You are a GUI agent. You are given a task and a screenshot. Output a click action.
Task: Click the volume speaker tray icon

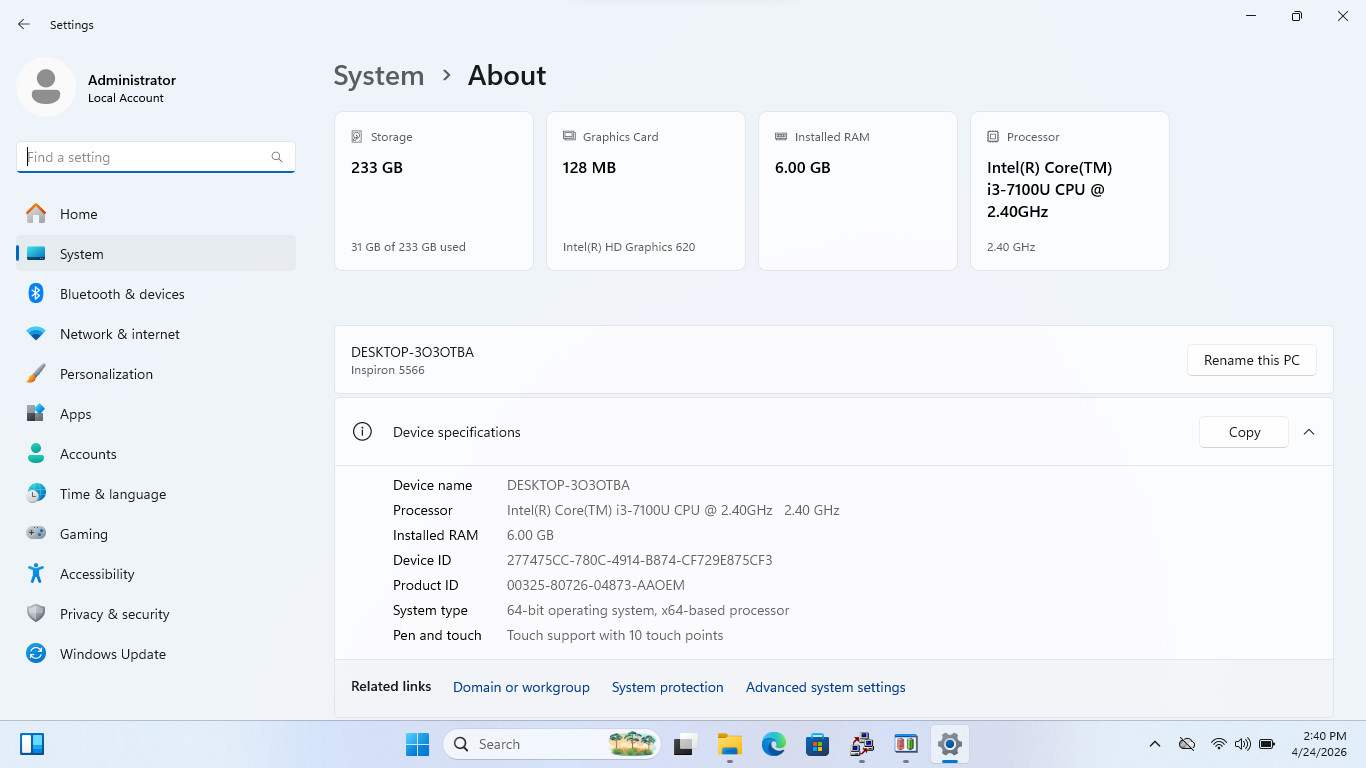tap(1243, 744)
